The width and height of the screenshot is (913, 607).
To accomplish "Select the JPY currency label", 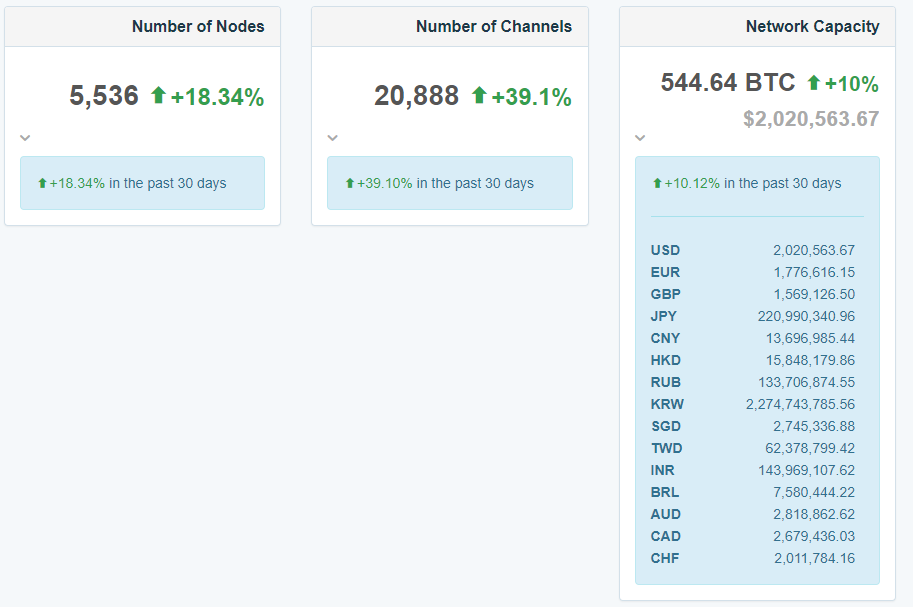I will click(x=664, y=317).
